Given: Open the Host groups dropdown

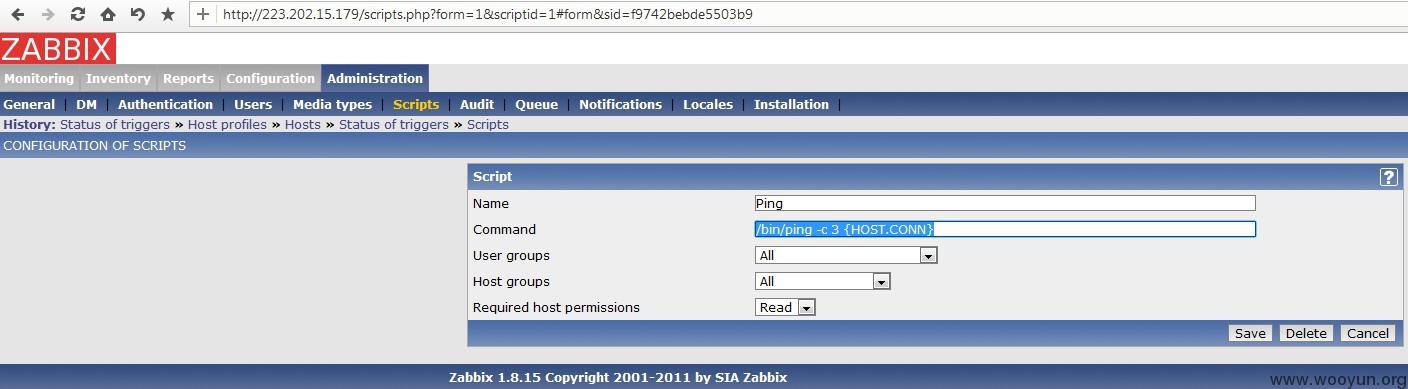Looking at the screenshot, I should coord(822,281).
